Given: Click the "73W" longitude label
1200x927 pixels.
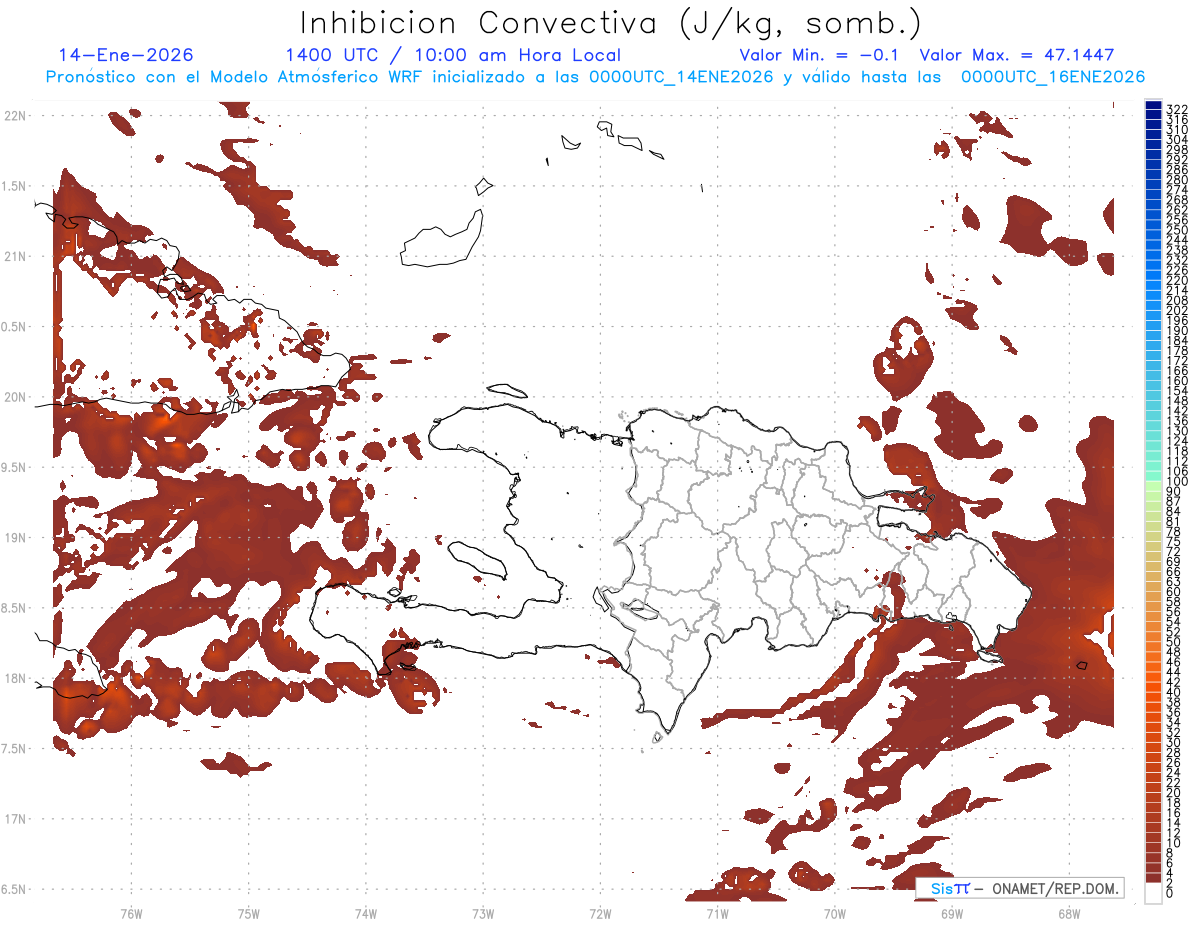Looking at the screenshot, I should tap(483, 913).
